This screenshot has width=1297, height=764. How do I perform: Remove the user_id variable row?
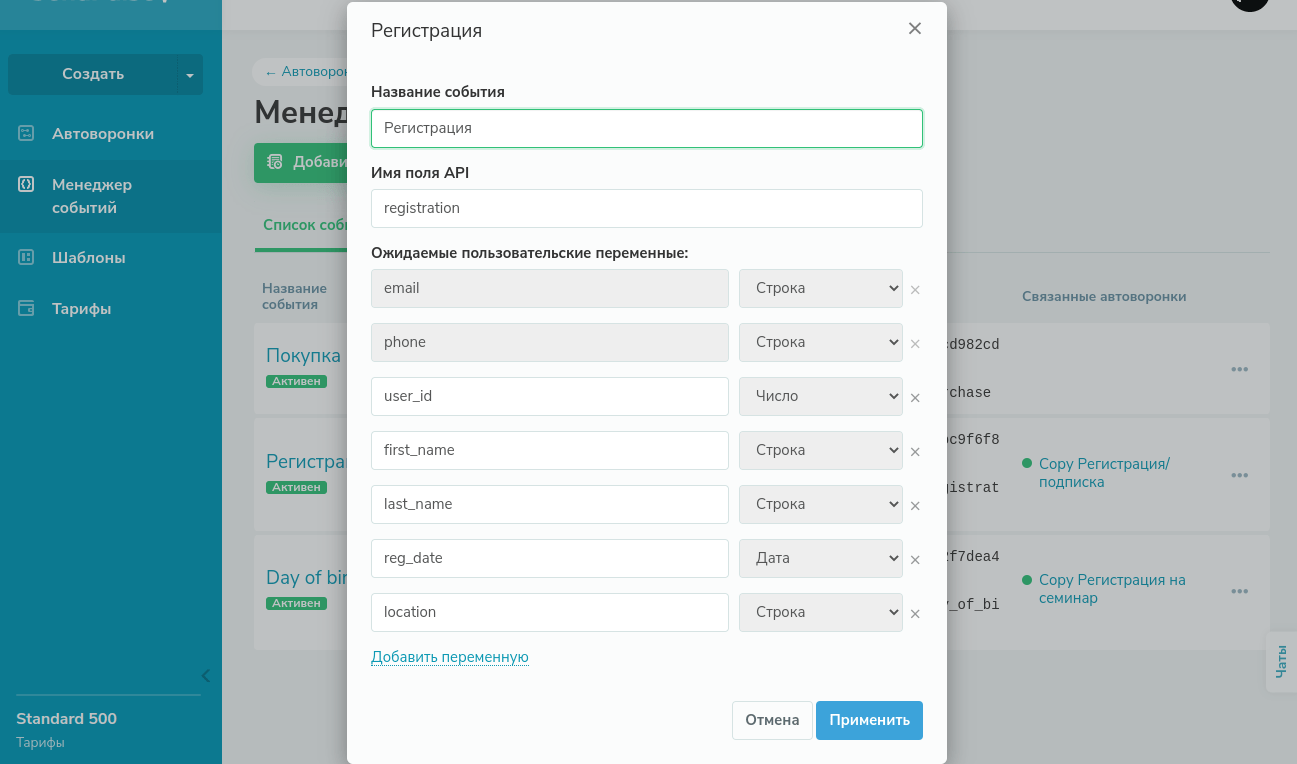click(914, 397)
